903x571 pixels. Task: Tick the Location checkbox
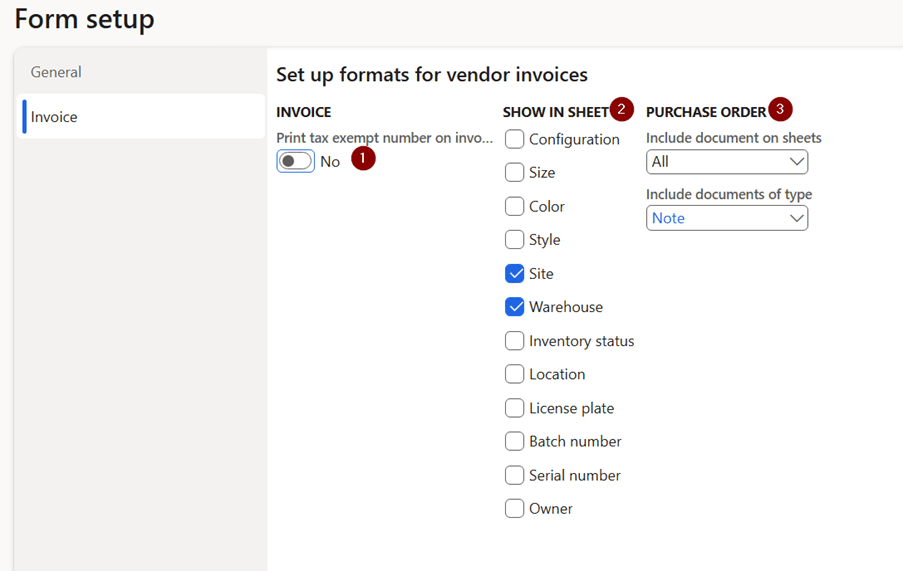point(514,374)
